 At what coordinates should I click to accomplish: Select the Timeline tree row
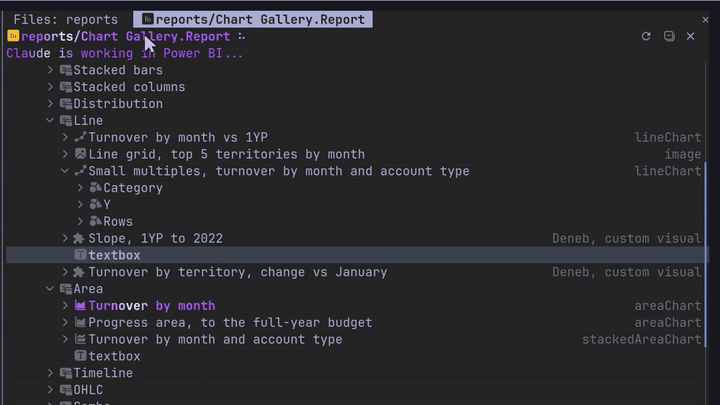point(355,373)
